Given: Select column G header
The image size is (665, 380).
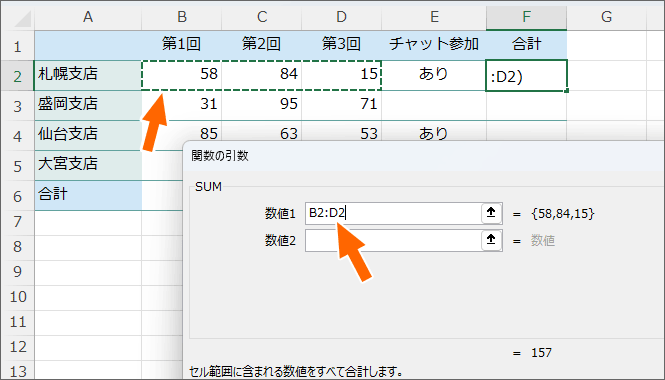Looking at the screenshot, I should (606, 17).
